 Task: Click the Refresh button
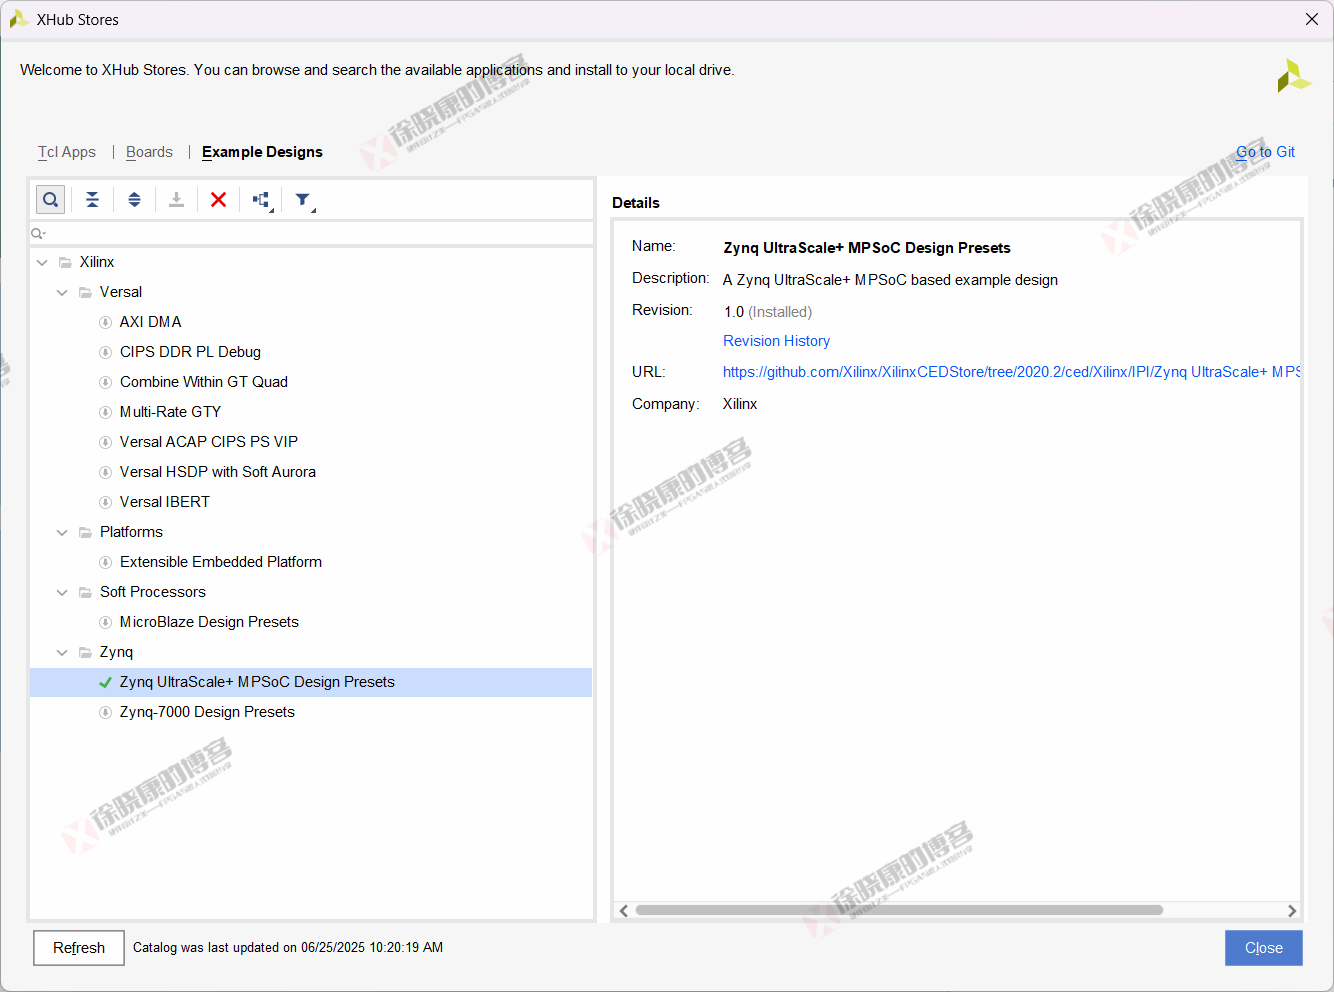(79, 948)
